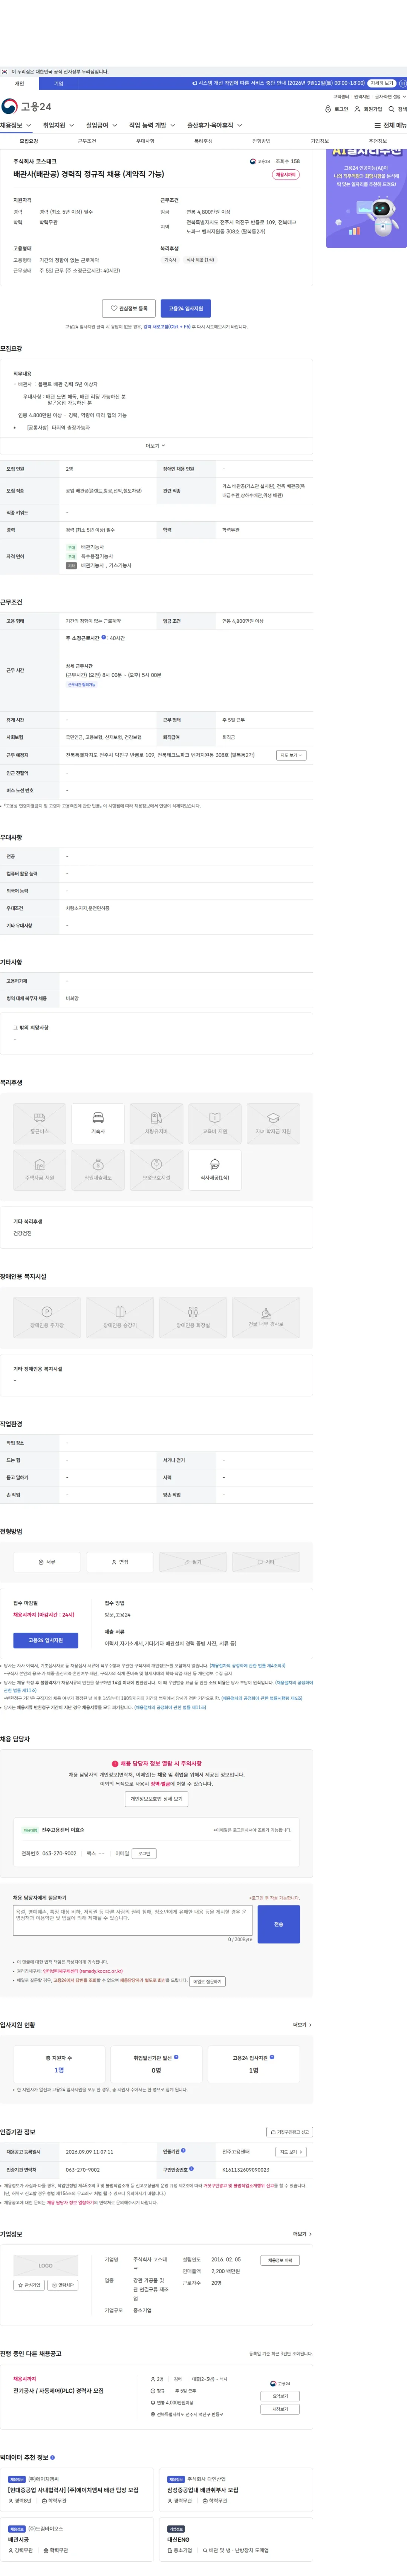Click the info icon beside 취업알선기관 알선
The width and height of the screenshot is (407, 2576).
point(176,2057)
